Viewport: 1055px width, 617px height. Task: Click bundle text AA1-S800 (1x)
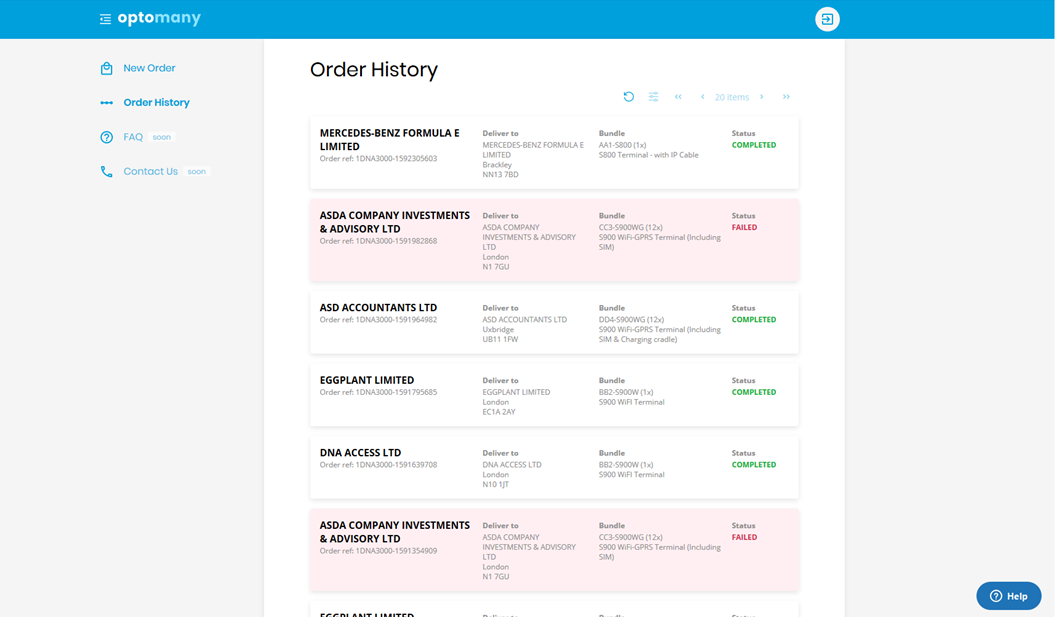point(622,145)
